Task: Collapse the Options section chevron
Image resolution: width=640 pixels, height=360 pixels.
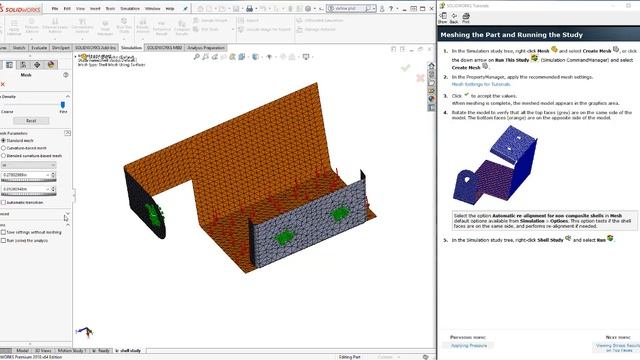Action: coord(68,225)
